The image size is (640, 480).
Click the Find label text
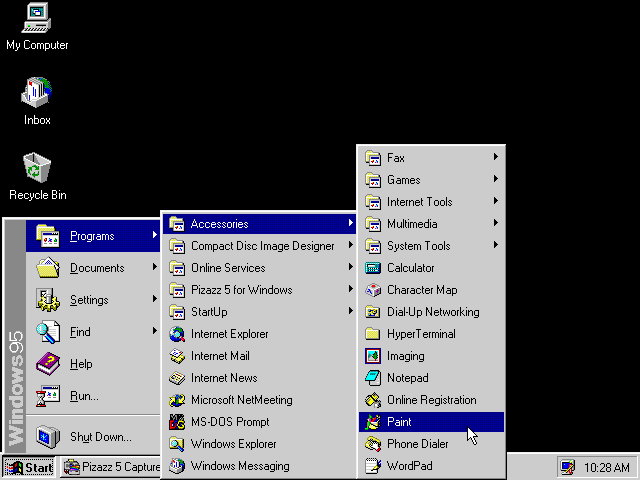(x=80, y=332)
